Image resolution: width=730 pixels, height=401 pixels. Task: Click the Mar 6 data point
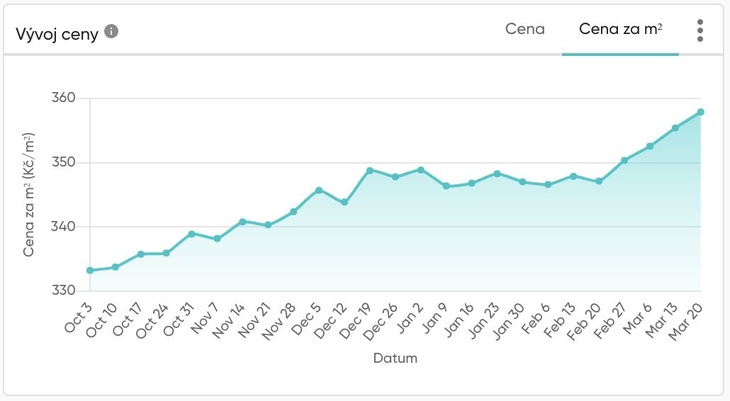(650, 146)
